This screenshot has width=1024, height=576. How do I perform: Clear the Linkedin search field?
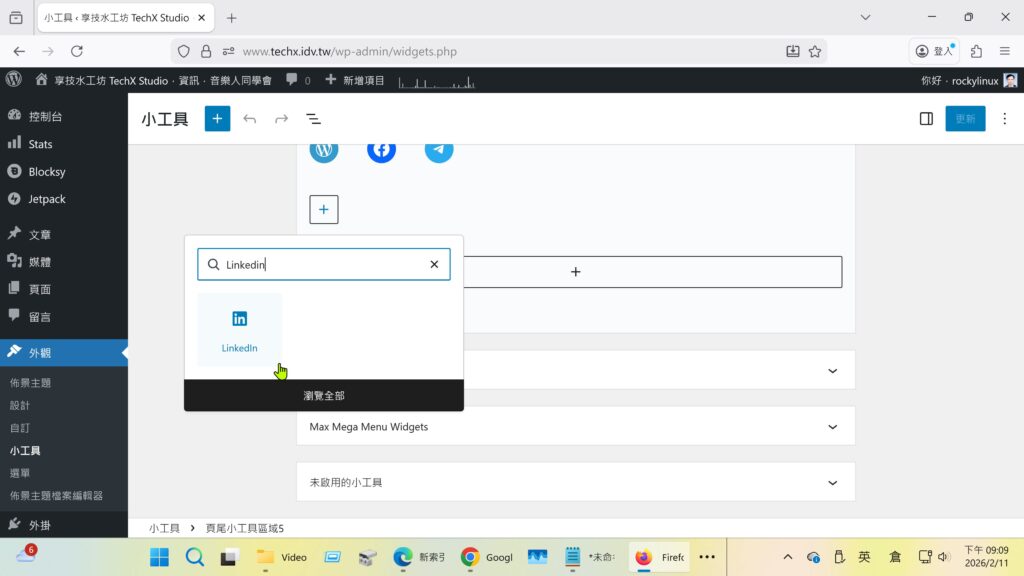point(434,265)
